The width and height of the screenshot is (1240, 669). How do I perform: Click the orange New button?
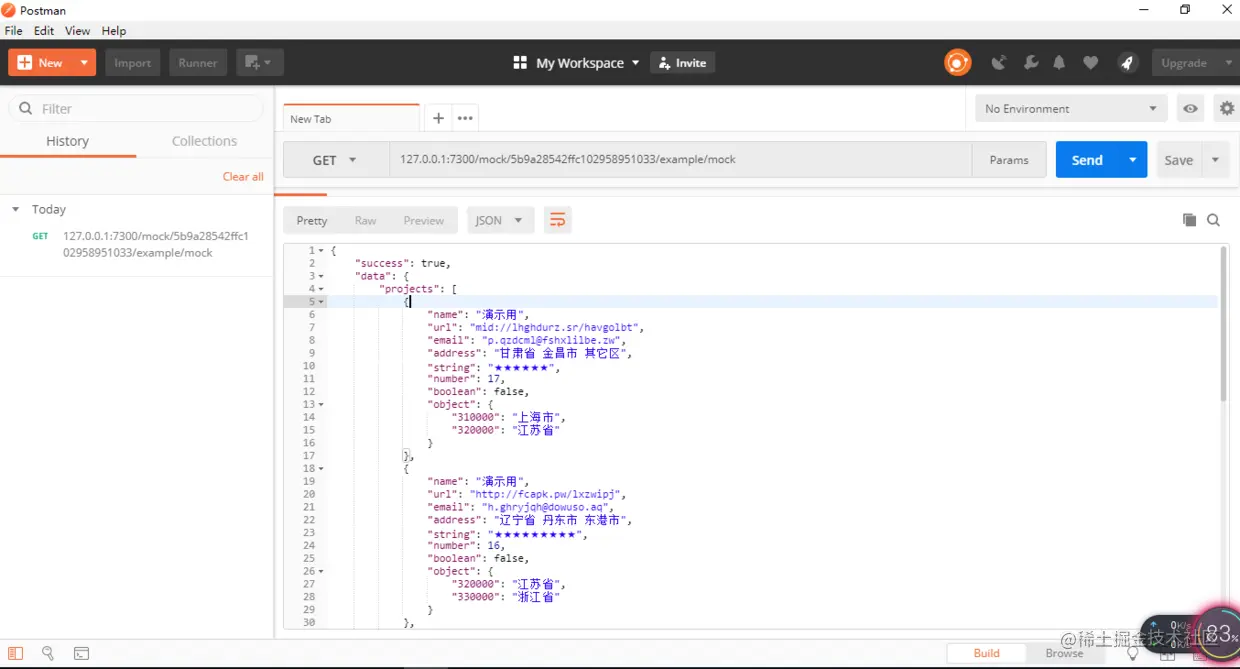click(41, 62)
